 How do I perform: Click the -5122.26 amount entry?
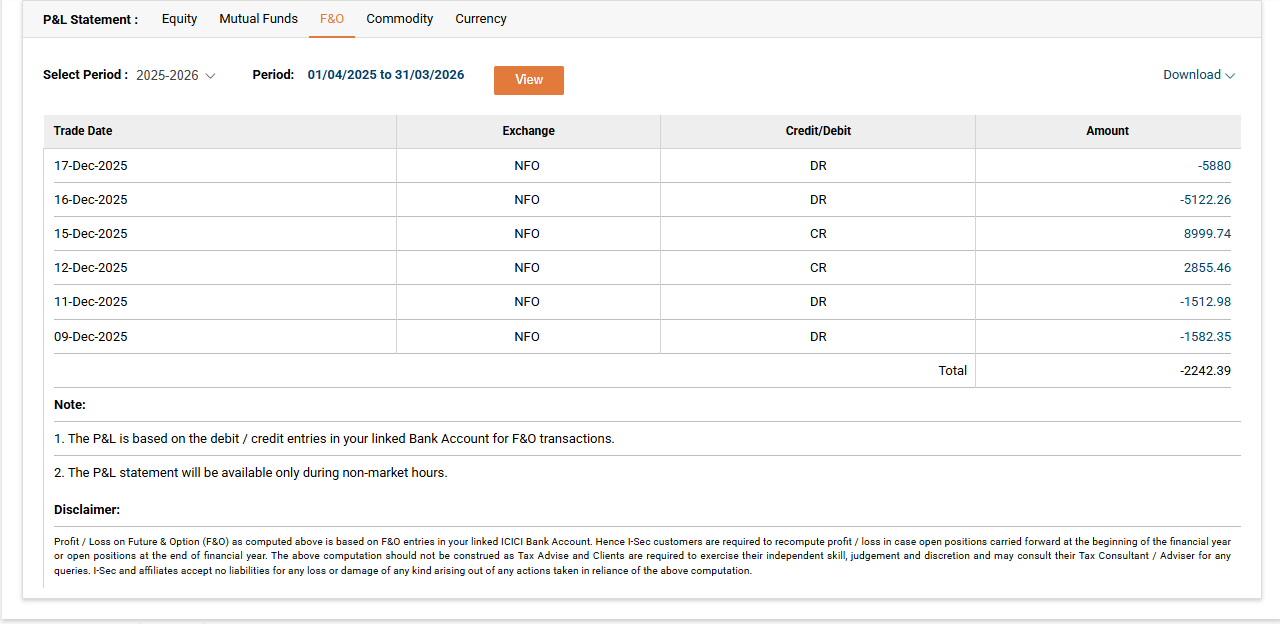pos(1205,200)
